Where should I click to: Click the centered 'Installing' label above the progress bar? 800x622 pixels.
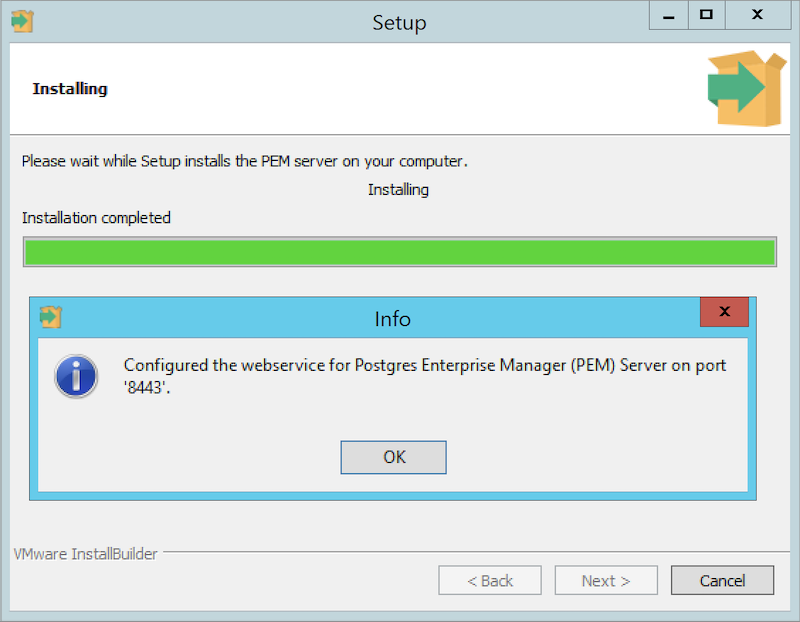398,190
